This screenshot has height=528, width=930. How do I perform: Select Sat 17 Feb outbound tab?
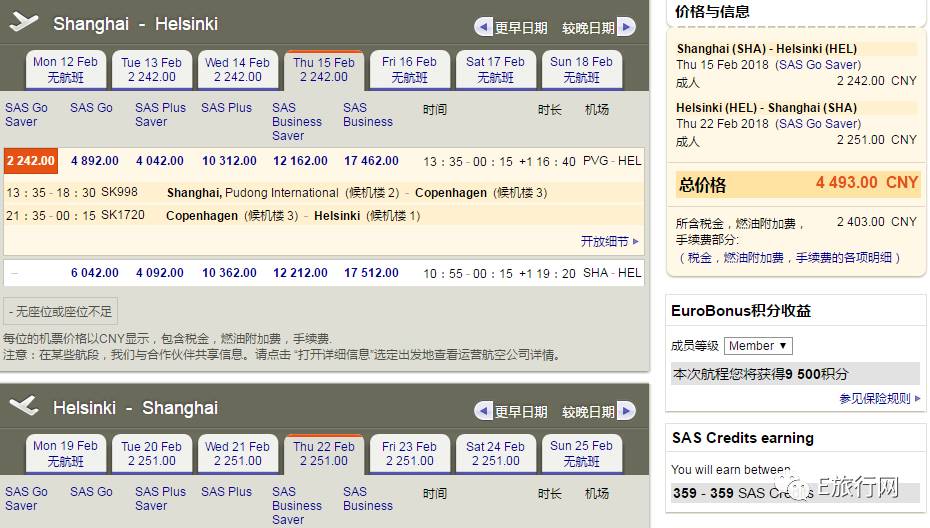495,69
